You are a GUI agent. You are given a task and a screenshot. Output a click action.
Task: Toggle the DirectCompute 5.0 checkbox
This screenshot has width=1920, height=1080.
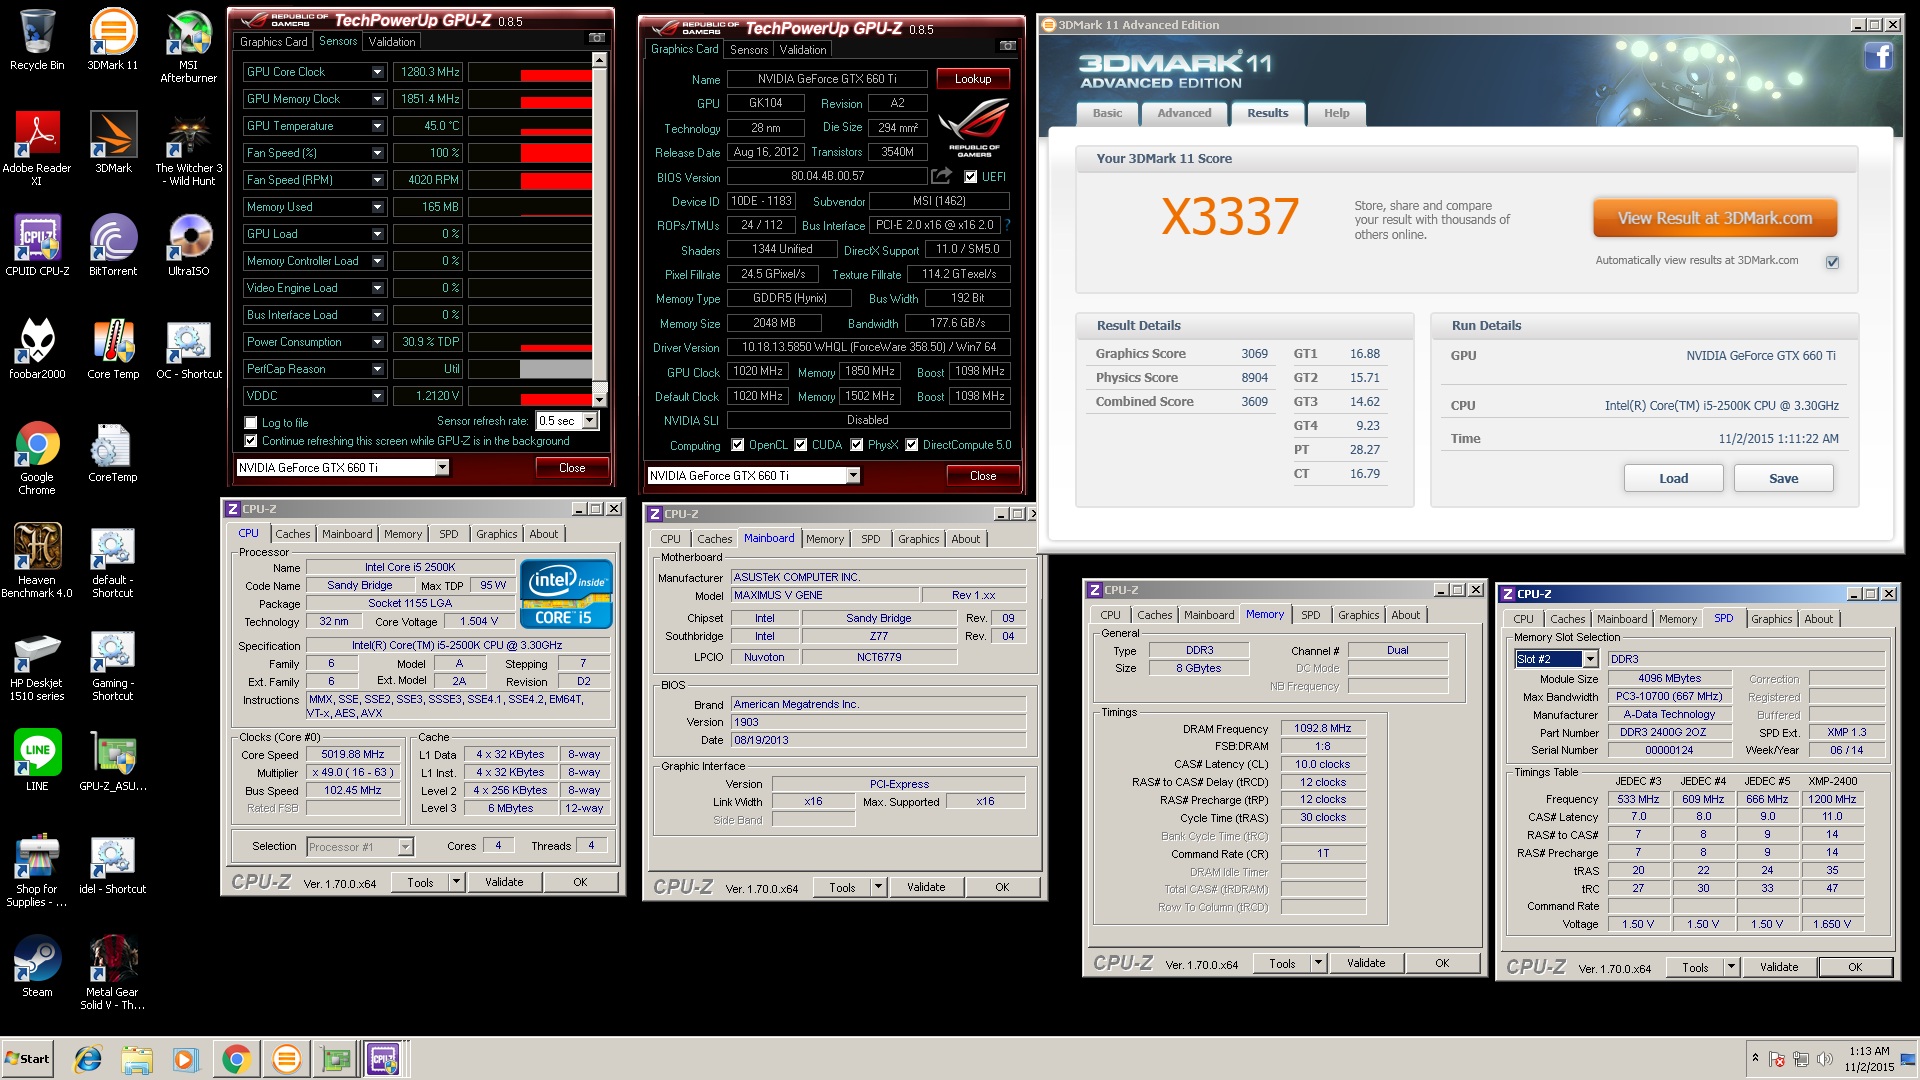[x=911, y=445]
